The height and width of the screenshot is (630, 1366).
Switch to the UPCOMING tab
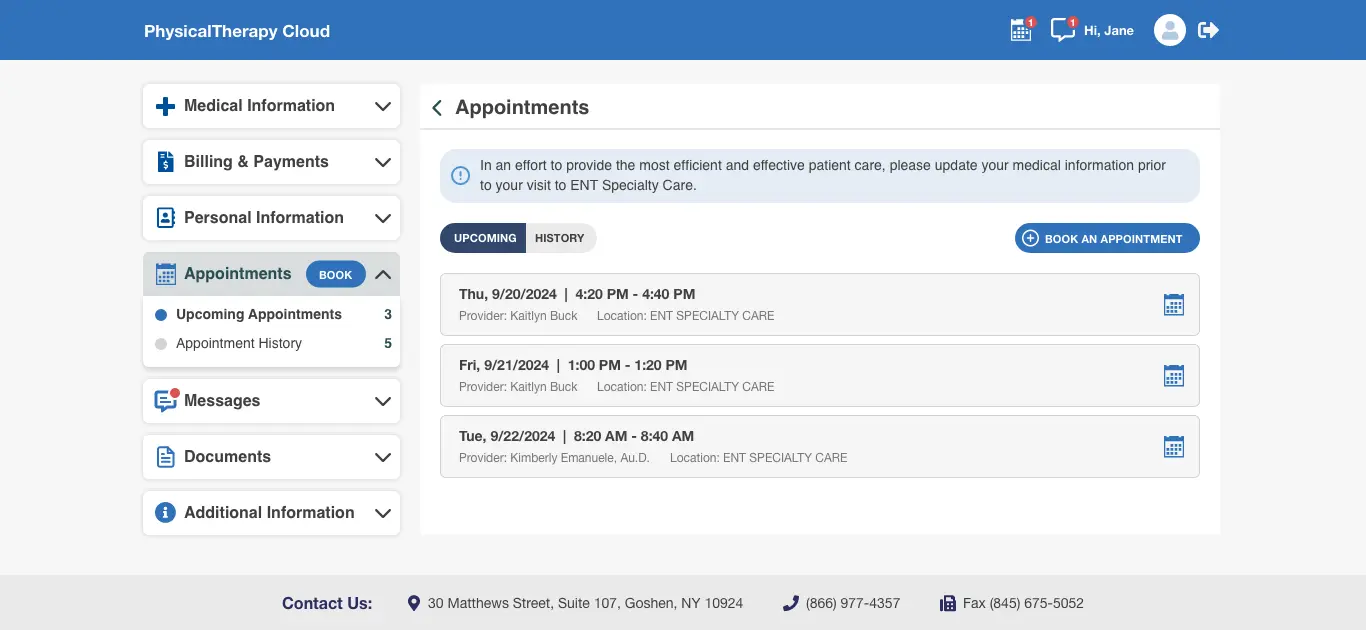[483, 238]
